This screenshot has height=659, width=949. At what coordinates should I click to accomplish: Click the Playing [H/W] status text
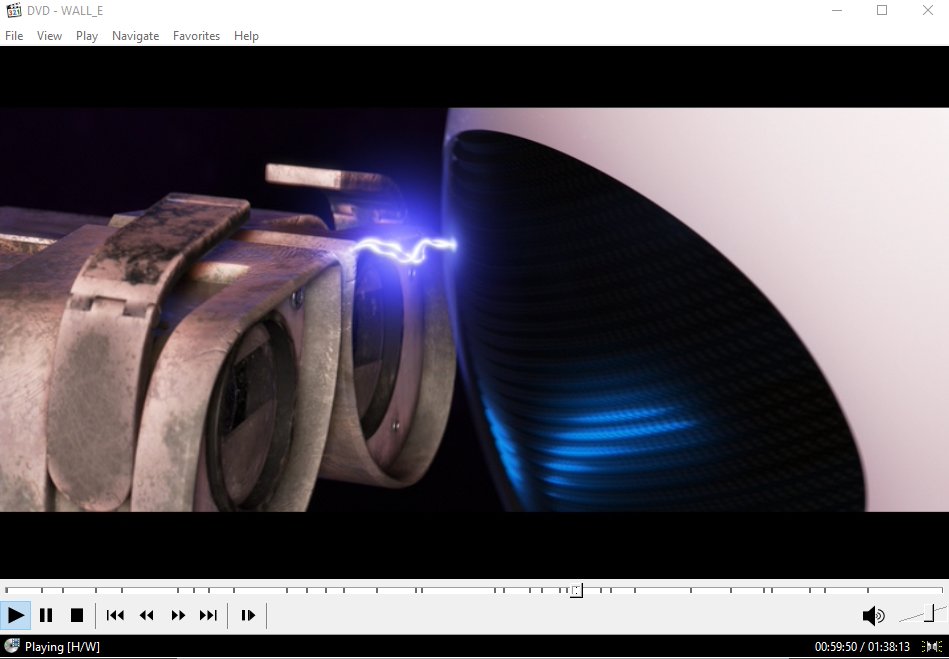[x=62, y=647]
